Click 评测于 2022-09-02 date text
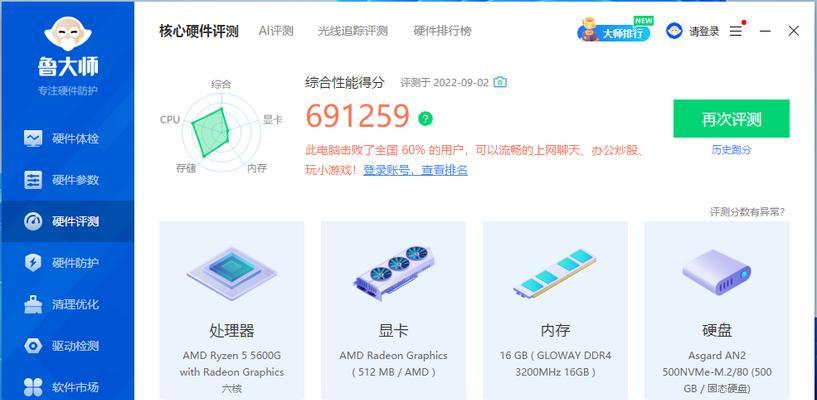The height and width of the screenshot is (400, 817). tap(444, 82)
